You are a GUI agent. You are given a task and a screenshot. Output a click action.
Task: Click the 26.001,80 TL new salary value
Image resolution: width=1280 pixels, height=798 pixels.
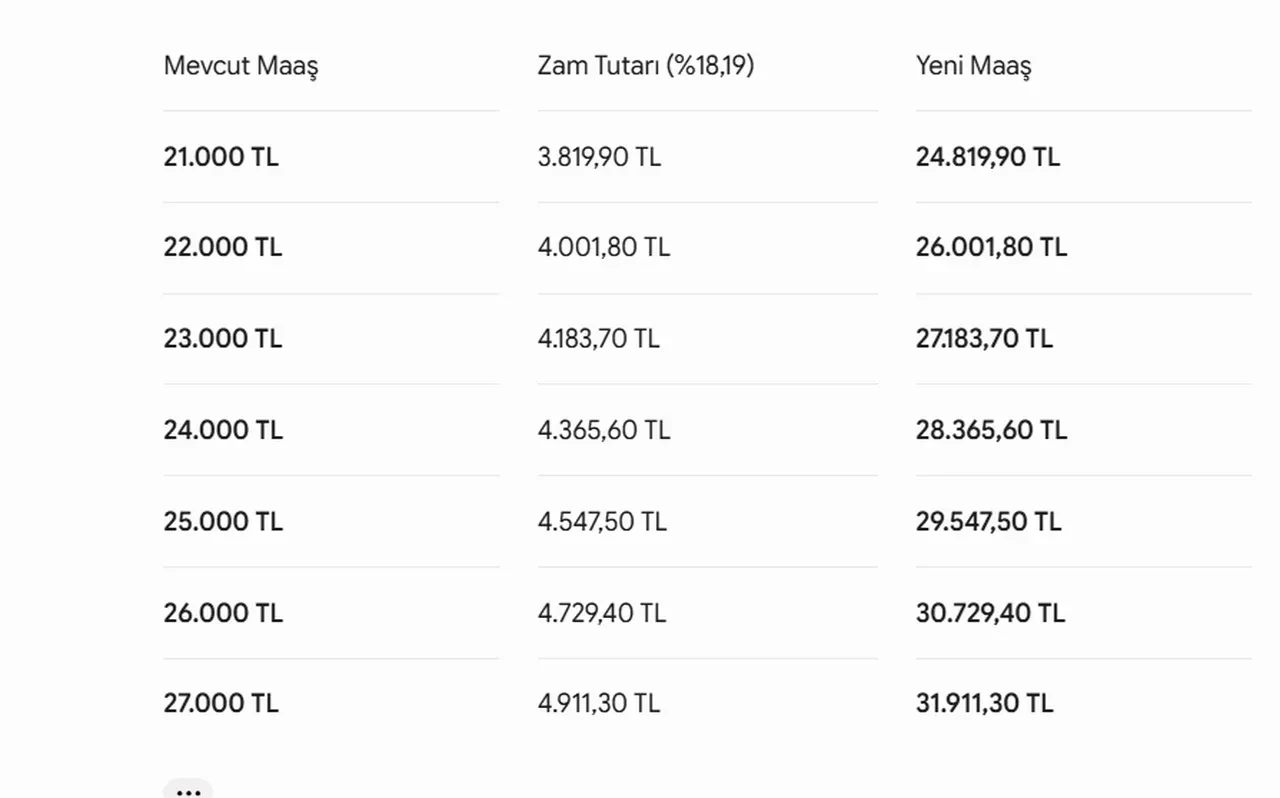991,247
